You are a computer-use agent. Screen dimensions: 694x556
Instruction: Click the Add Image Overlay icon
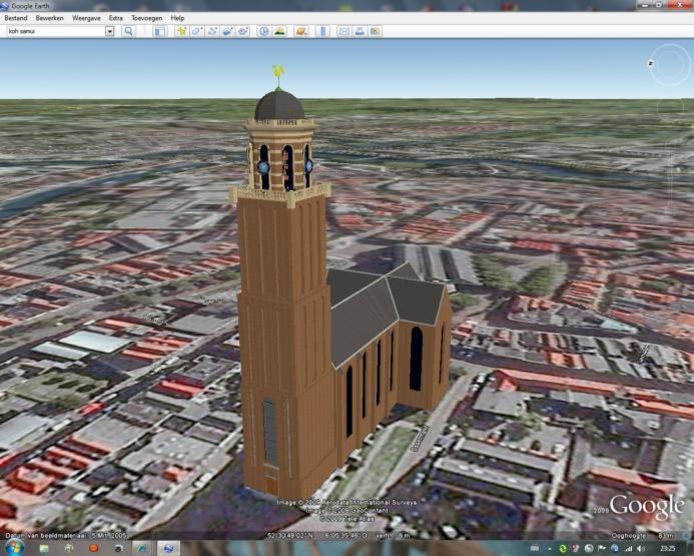228,31
